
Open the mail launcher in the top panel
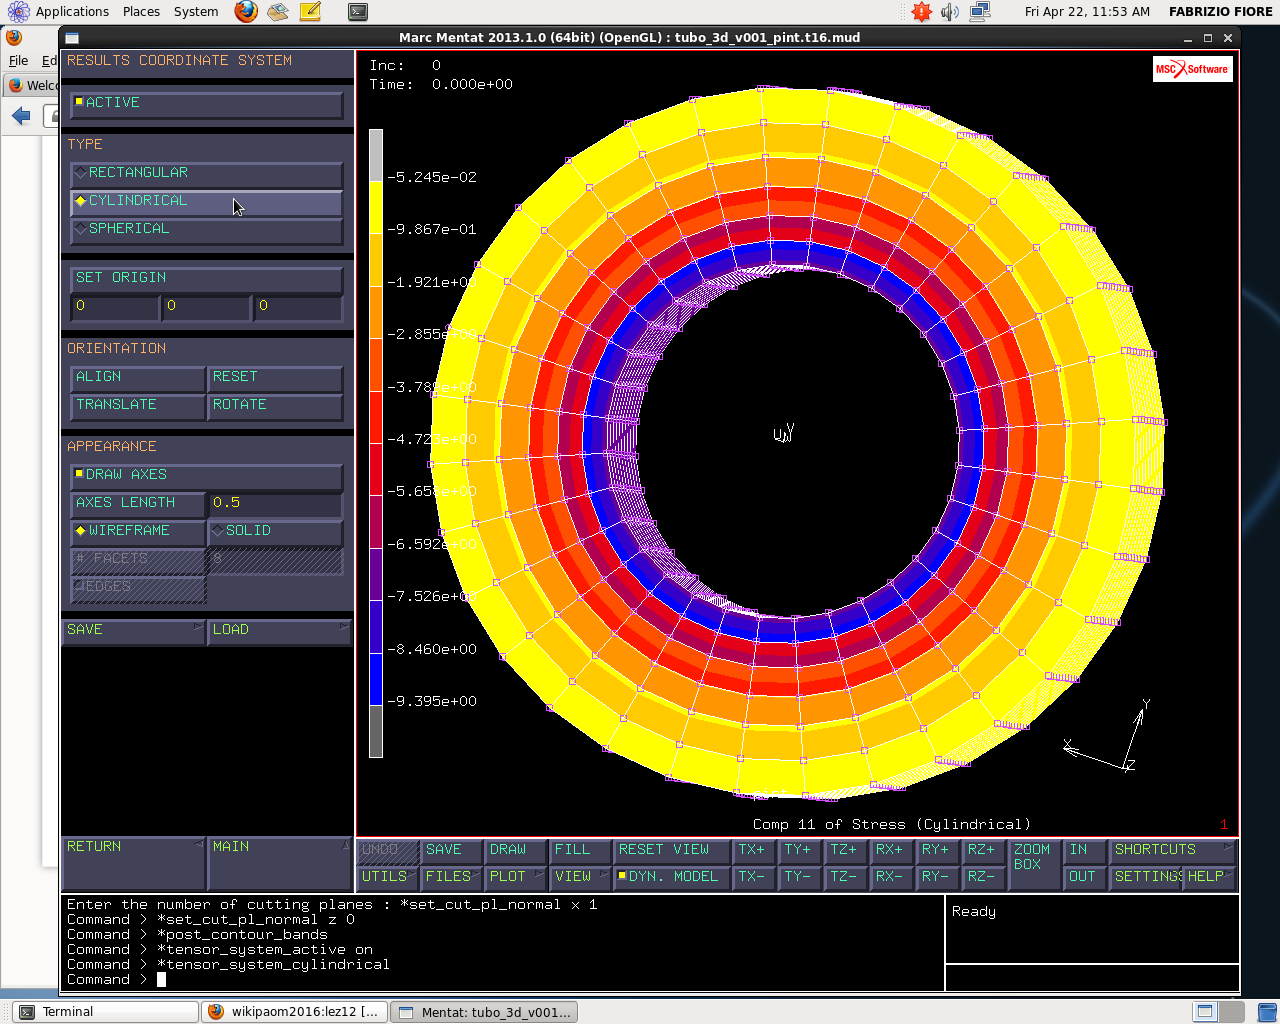click(278, 12)
